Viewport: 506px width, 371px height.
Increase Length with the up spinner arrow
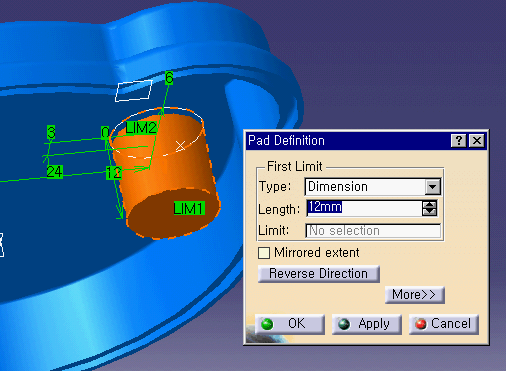pos(429,204)
